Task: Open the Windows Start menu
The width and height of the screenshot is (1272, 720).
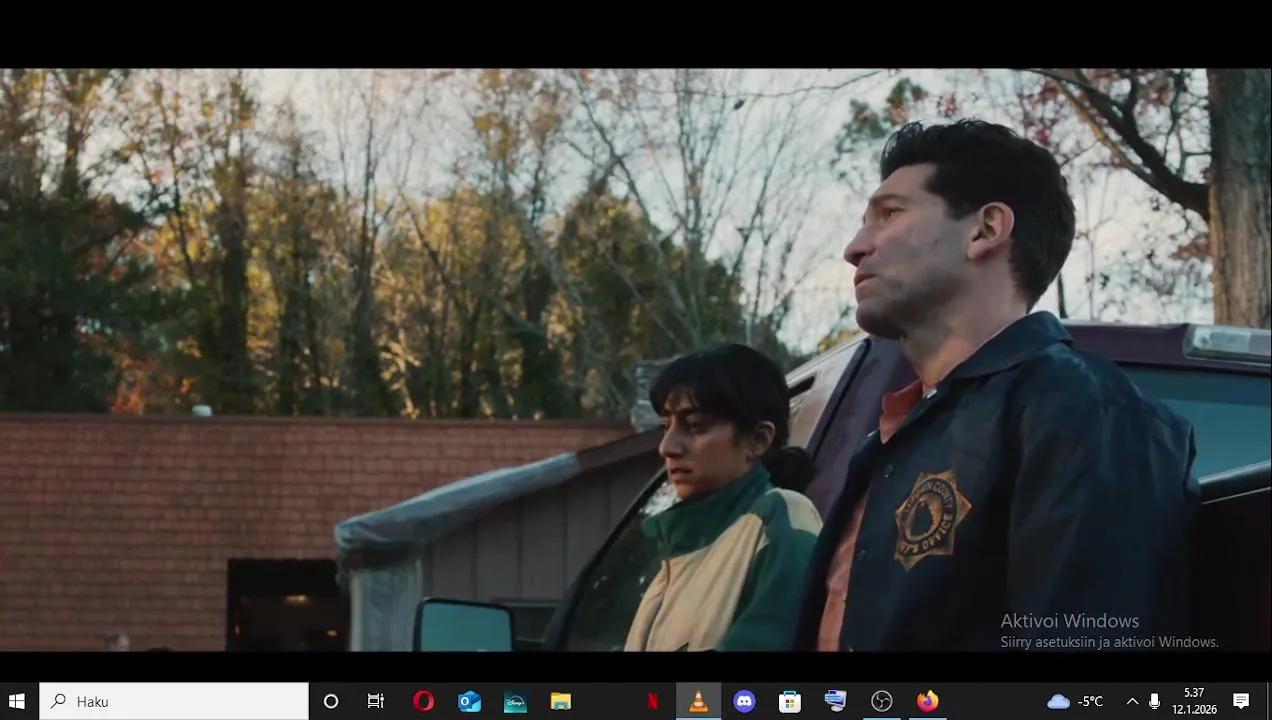Action: [17, 701]
